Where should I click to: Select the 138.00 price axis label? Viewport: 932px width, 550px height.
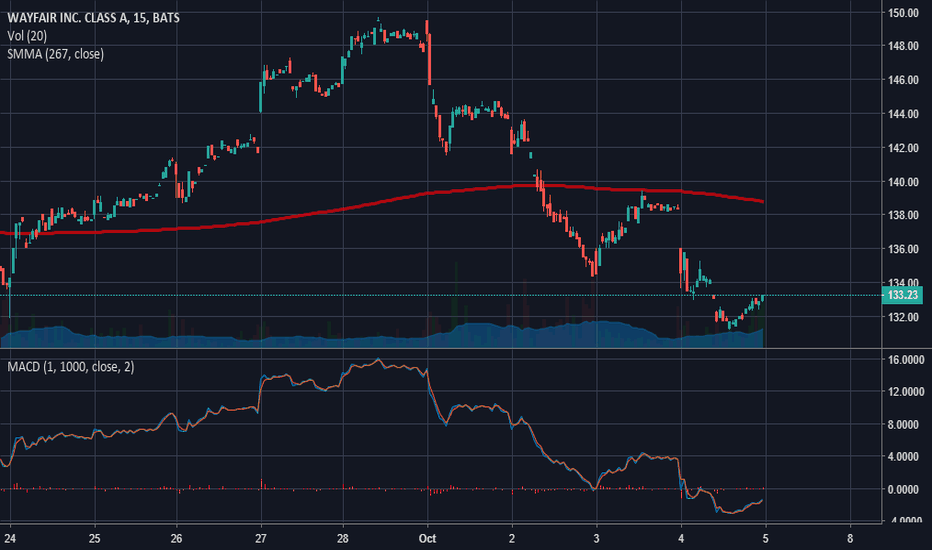click(x=903, y=215)
